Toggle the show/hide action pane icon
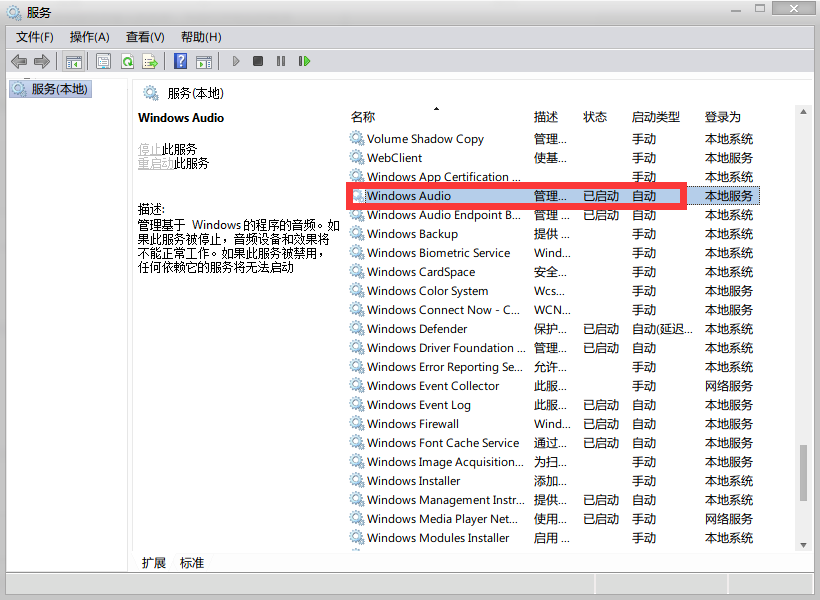Image resolution: width=820 pixels, height=600 pixels. 204,62
